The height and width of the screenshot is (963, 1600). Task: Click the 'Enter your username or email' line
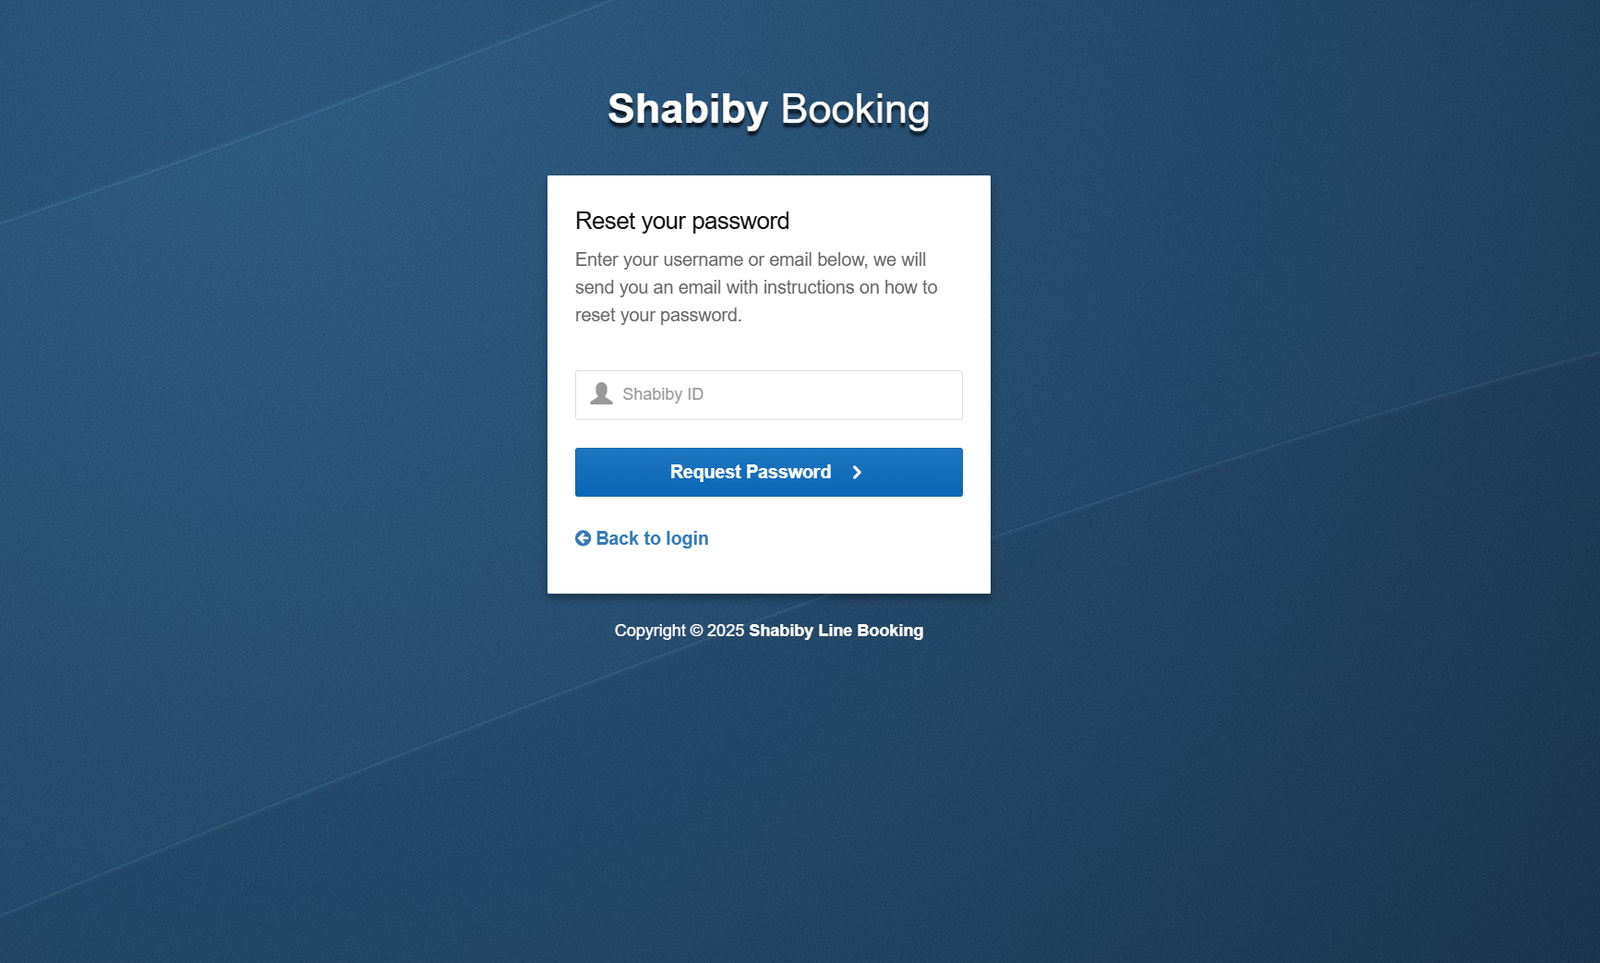(x=750, y=260)
